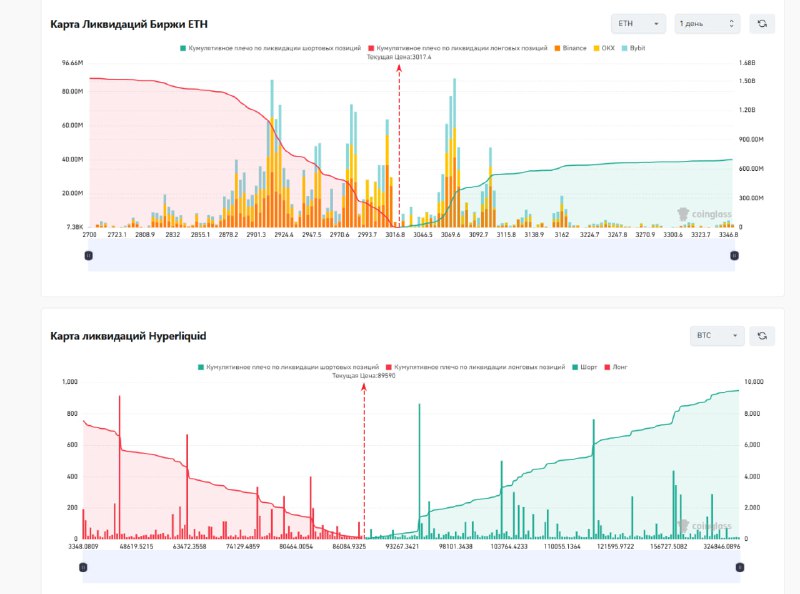Screen dimensions: 800x594
Task: Open the BTC coin dropdown for Hyperliquid
Action: tap(718, 336)
